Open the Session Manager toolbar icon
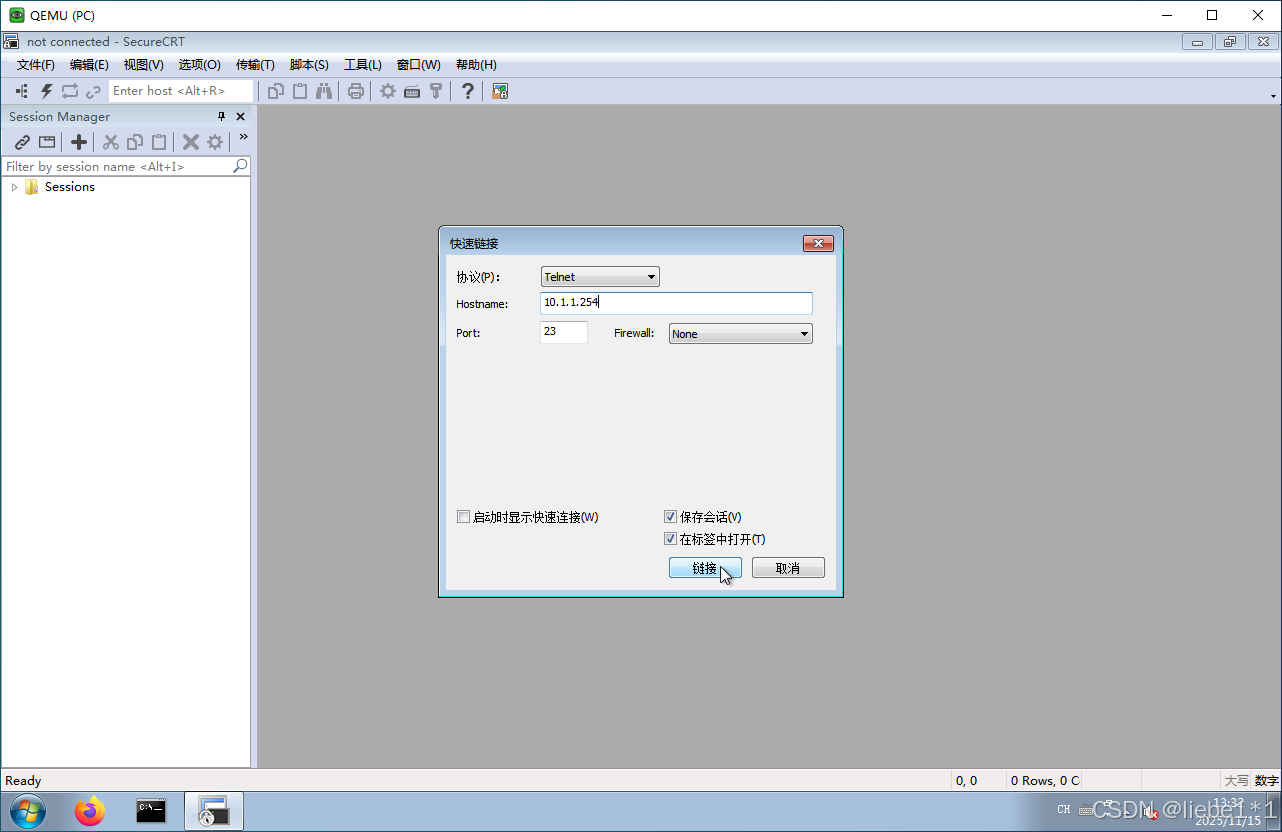1282x832 pixels. coord(22,91)
